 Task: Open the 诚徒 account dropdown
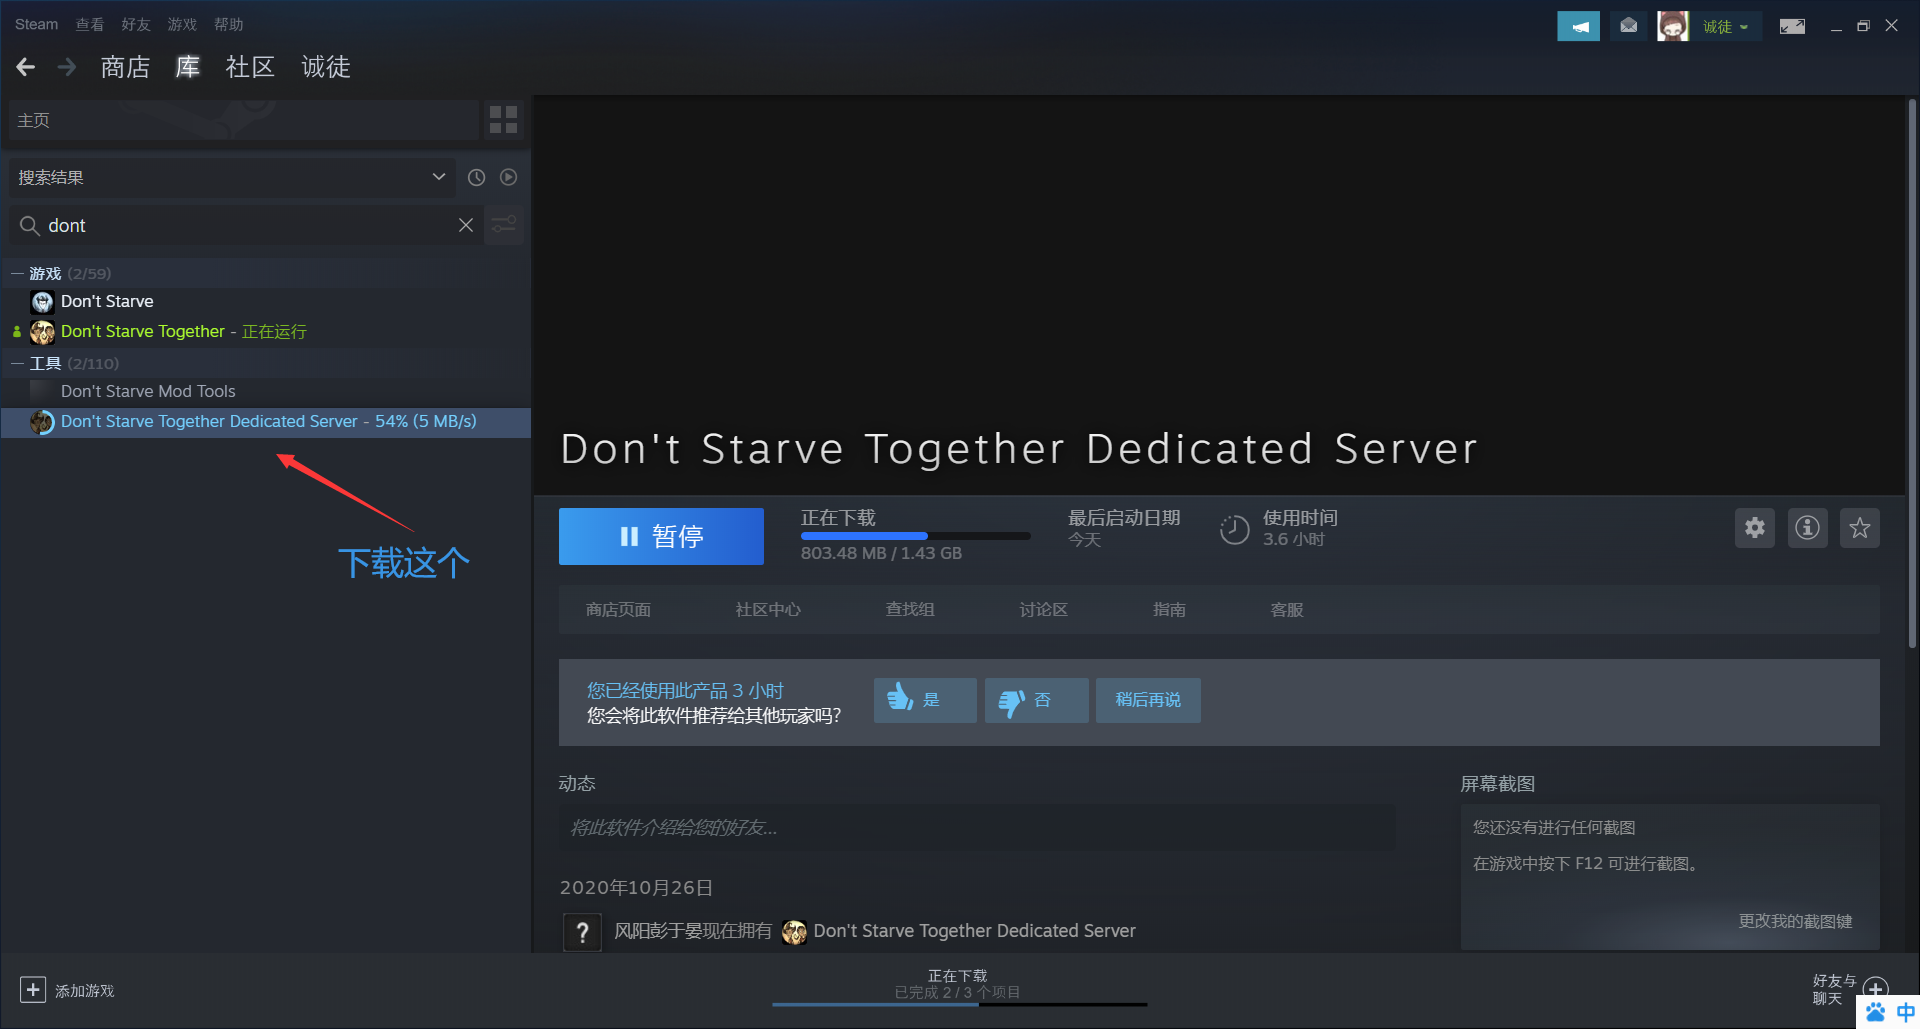[x=1726, y=27]
